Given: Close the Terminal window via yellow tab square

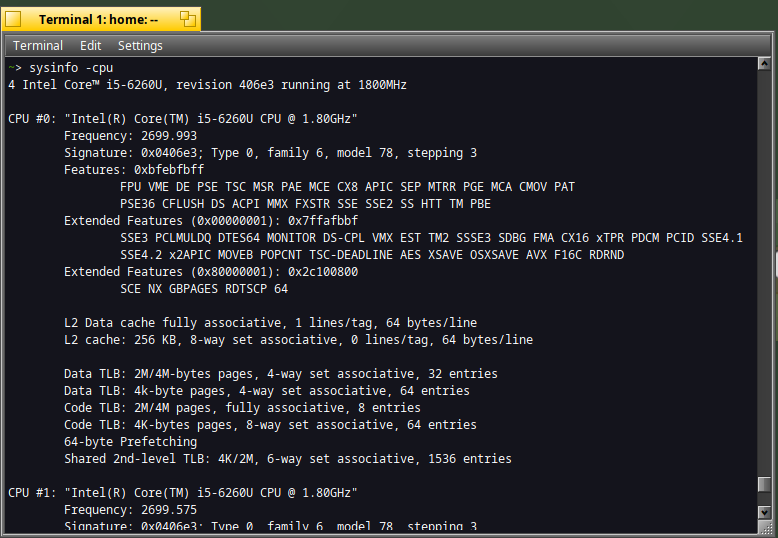Looking at the screenshot, I should tap(13, 19).
